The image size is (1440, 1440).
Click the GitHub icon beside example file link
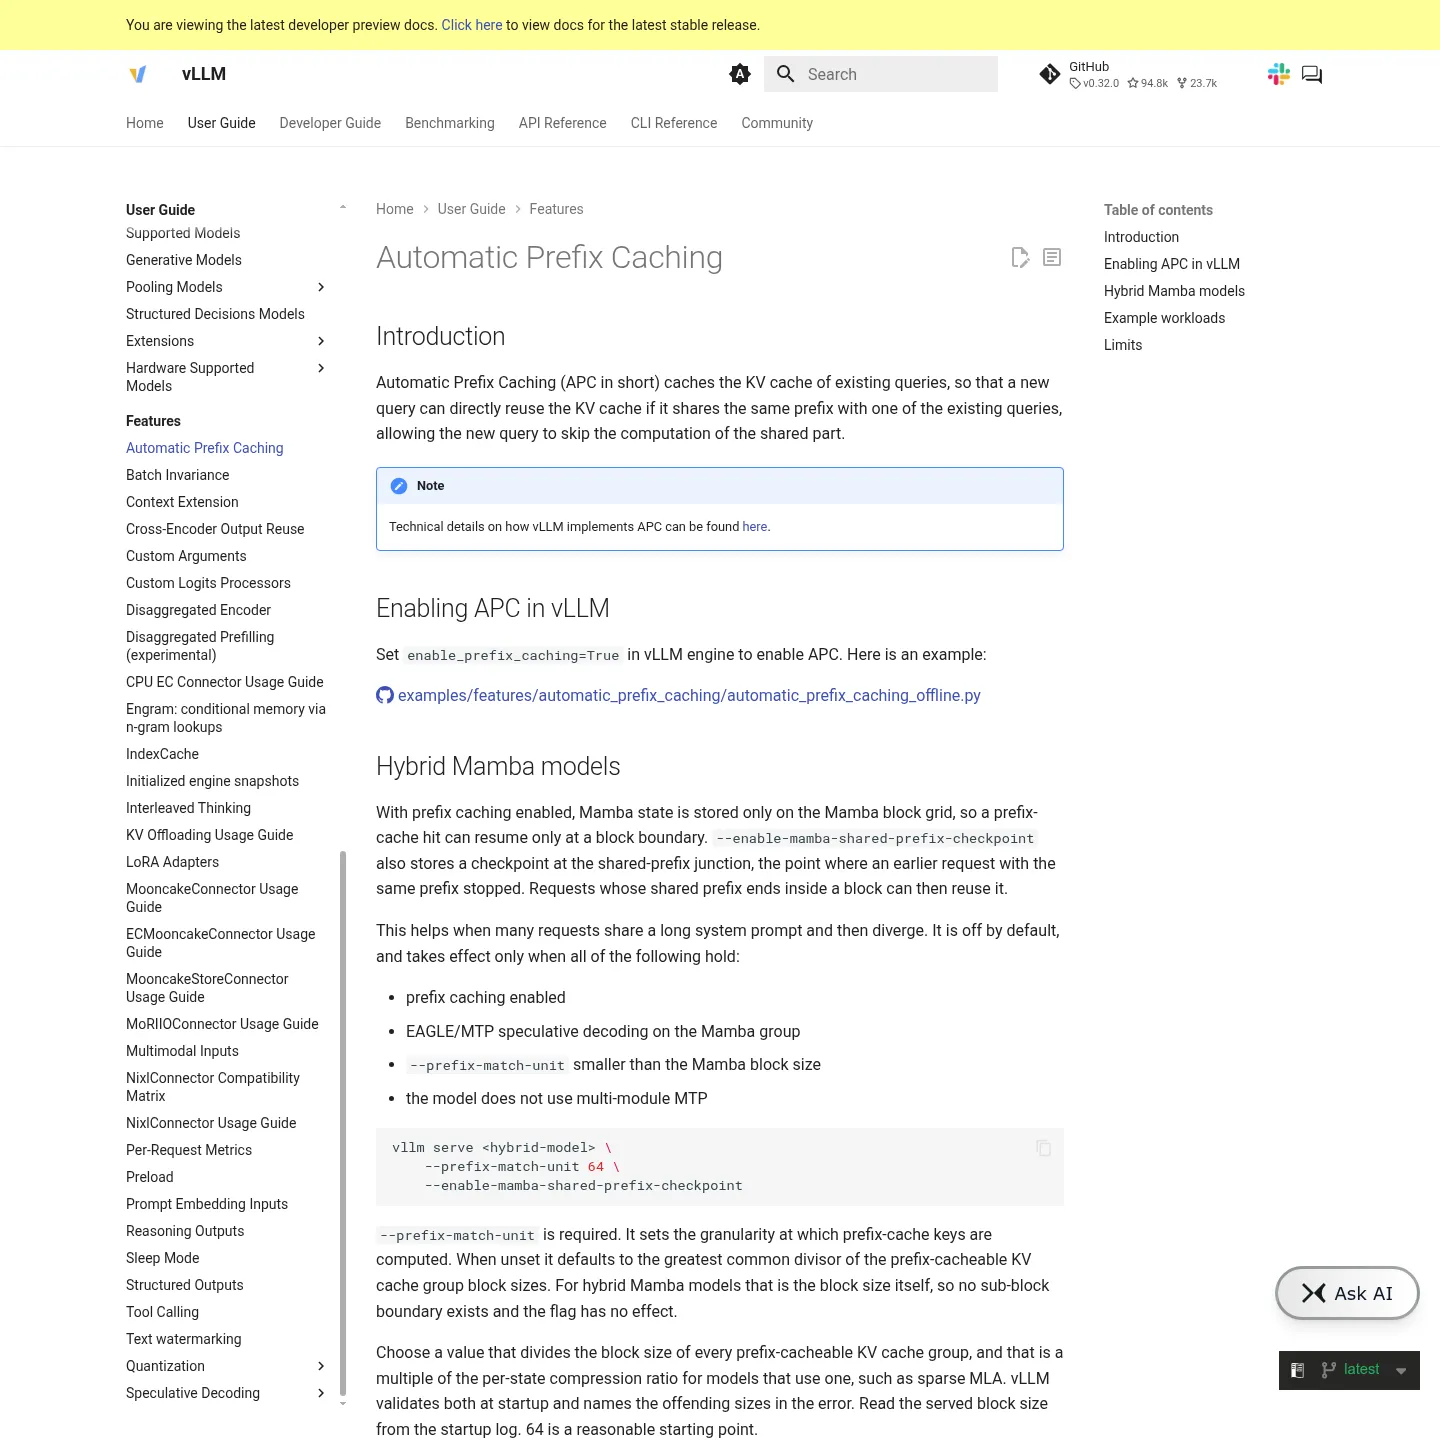tap(385, 695)
